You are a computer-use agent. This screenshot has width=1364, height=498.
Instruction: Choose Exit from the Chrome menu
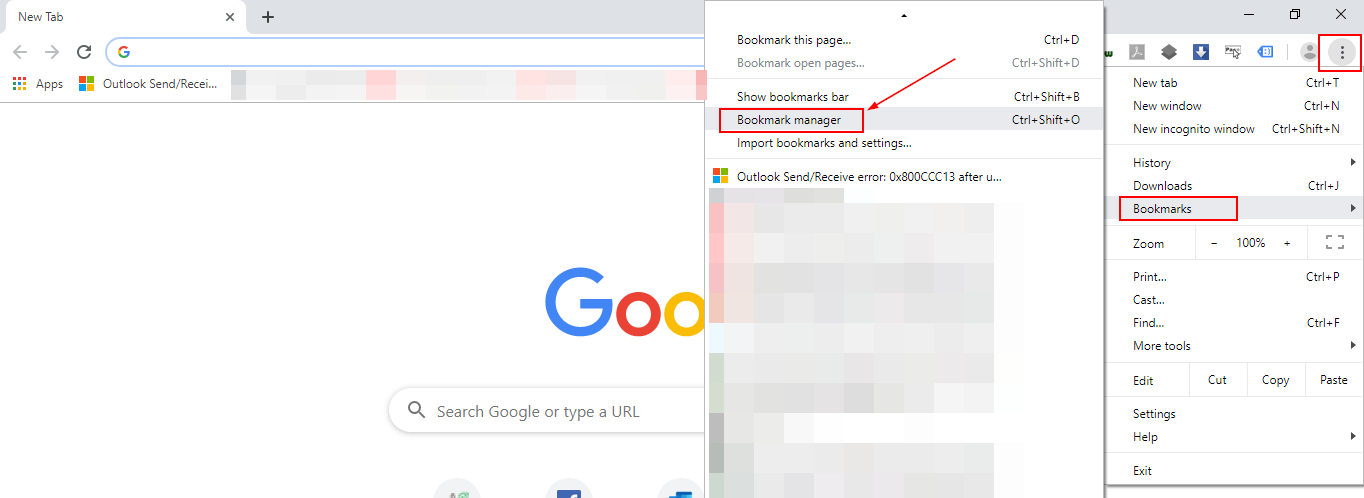pos(1234,471)
